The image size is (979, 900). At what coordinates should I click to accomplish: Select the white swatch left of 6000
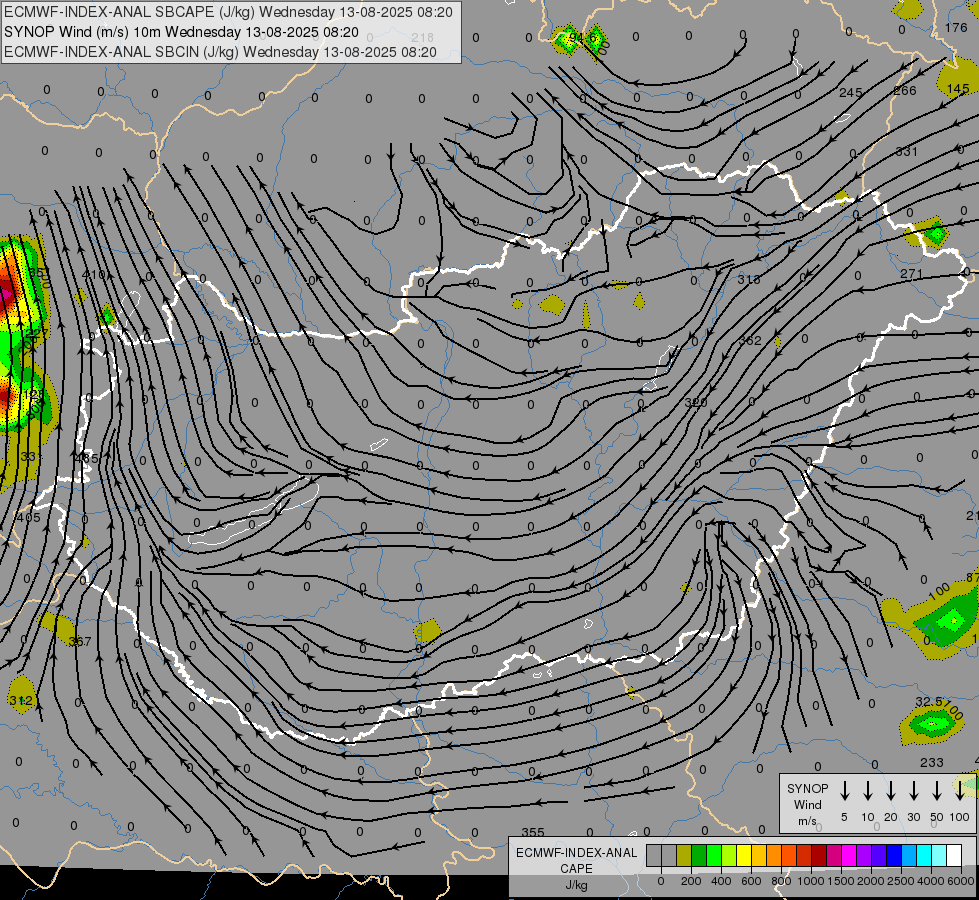tap(953, 856)
